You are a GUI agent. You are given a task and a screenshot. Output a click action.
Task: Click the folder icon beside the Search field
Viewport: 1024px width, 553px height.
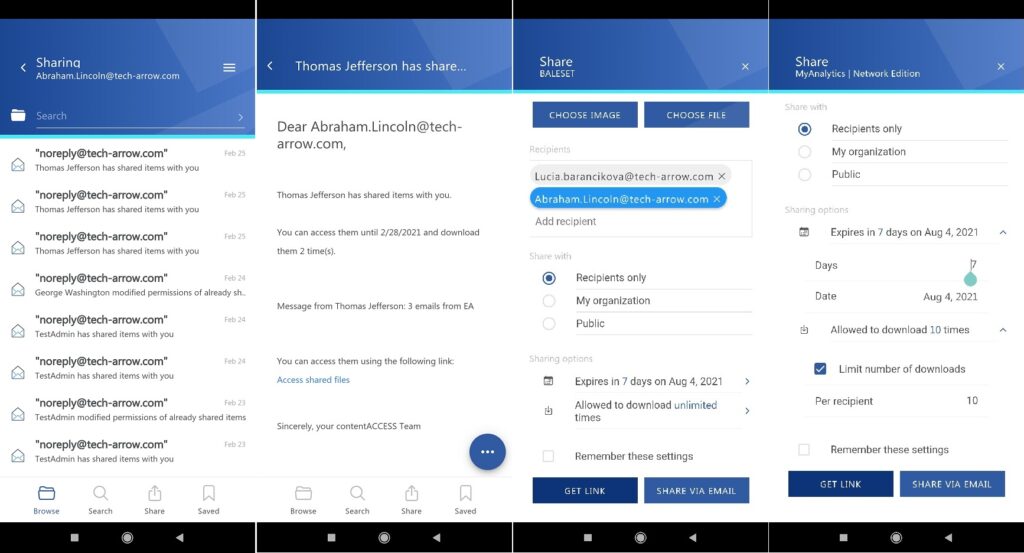click(18, 116)
